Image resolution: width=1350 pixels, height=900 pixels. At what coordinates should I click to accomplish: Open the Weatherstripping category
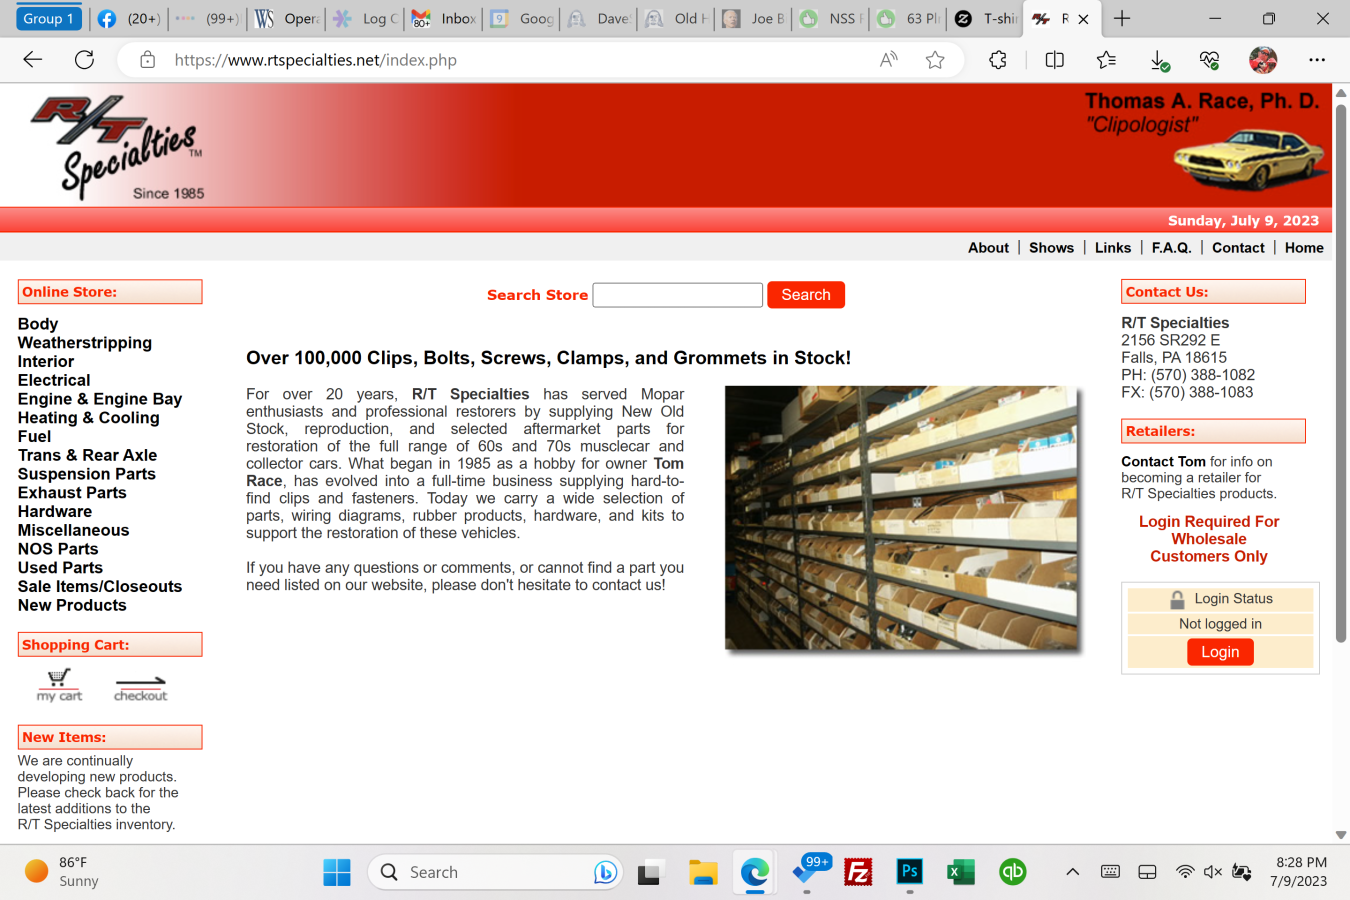pos(85,343)
